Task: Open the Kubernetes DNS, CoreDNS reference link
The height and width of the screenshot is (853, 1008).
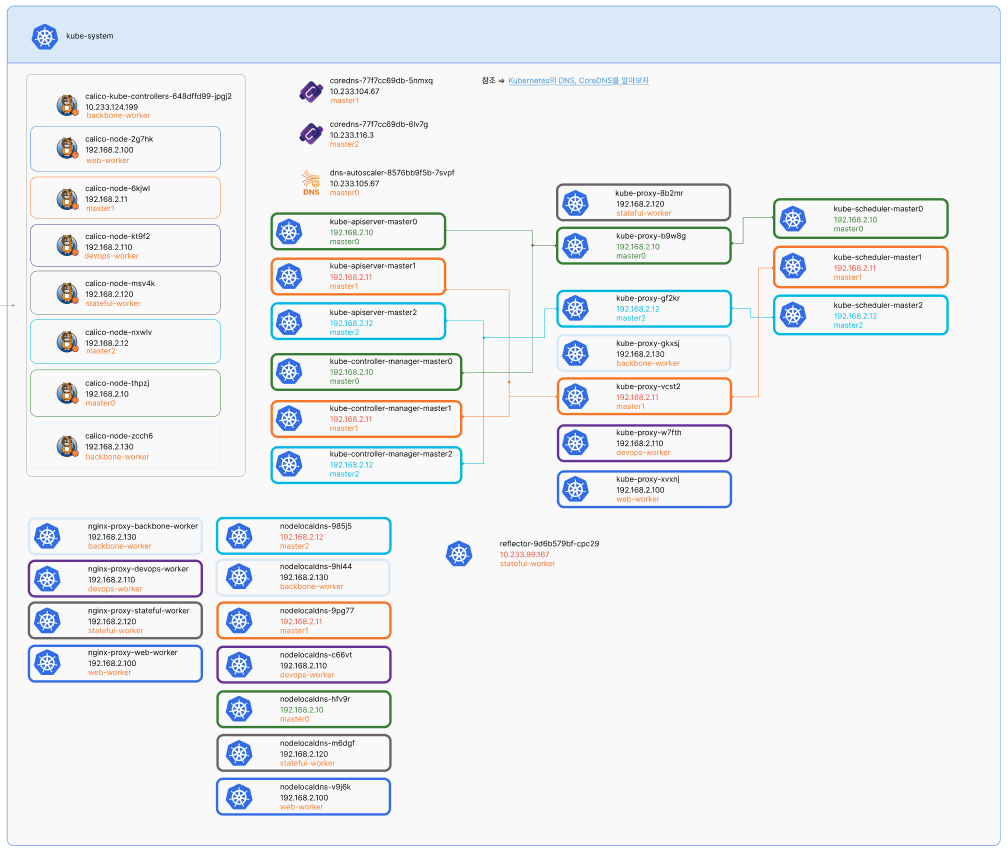Action: [x=578, y=81]
